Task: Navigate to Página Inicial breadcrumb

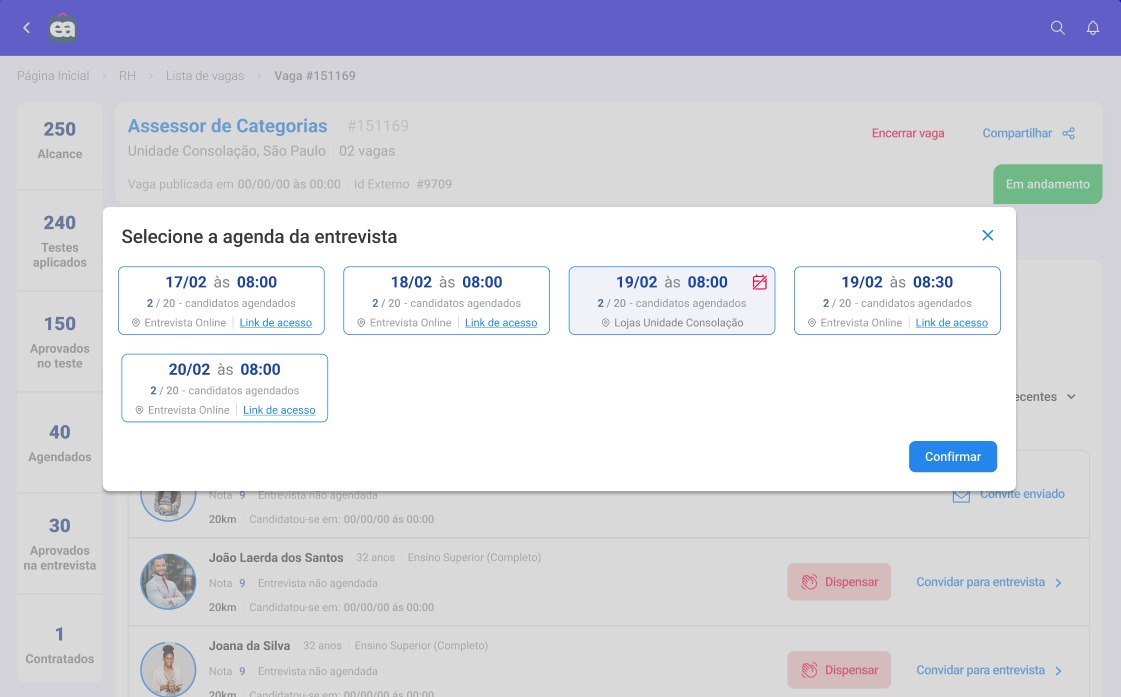Action: pyautogui.click(x=53, y=76)
